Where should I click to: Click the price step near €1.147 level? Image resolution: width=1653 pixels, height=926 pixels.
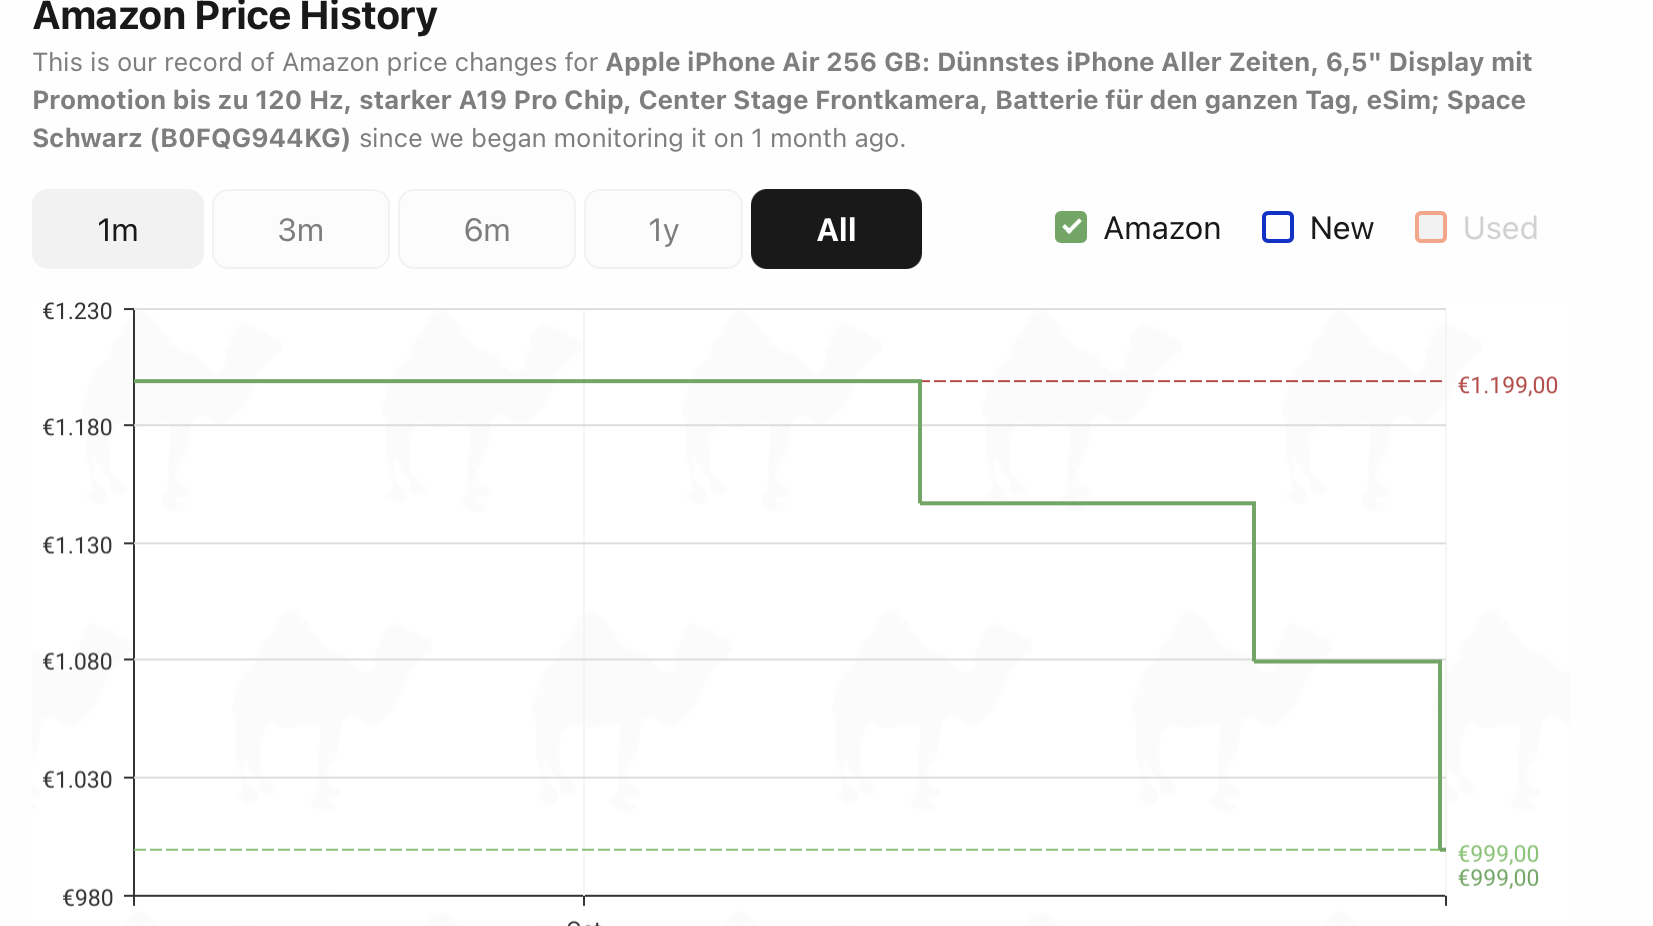[1087, 503]
